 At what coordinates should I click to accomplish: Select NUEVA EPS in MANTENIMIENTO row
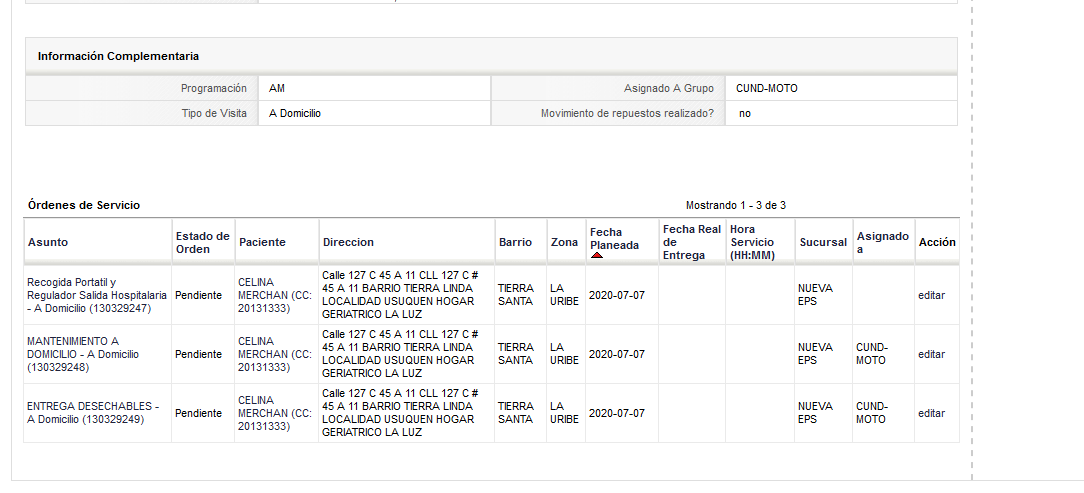pos(815,354)
